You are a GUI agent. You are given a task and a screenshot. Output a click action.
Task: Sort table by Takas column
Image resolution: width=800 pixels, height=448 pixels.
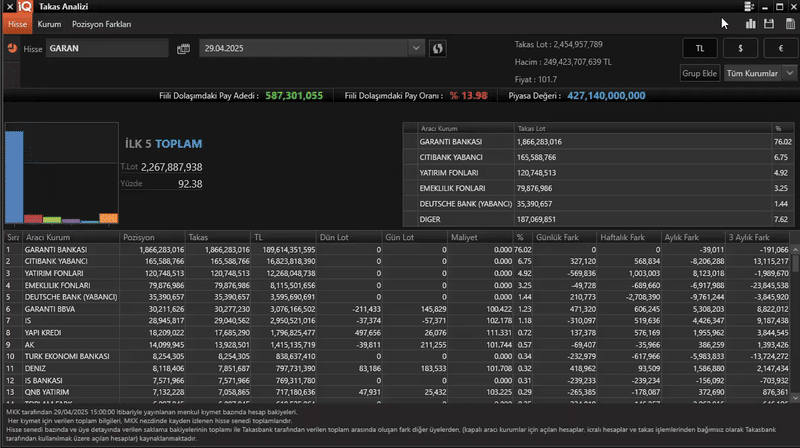click(218, 237)
